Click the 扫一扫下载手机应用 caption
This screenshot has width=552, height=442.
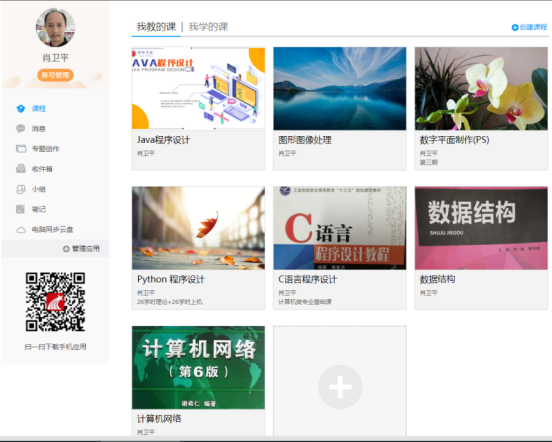55,347
